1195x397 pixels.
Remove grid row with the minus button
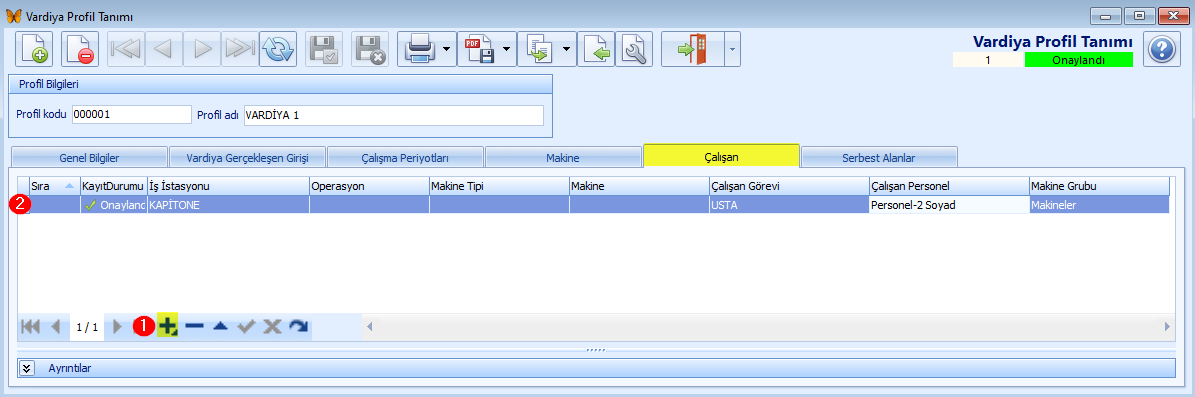click(x=194, y=326)
